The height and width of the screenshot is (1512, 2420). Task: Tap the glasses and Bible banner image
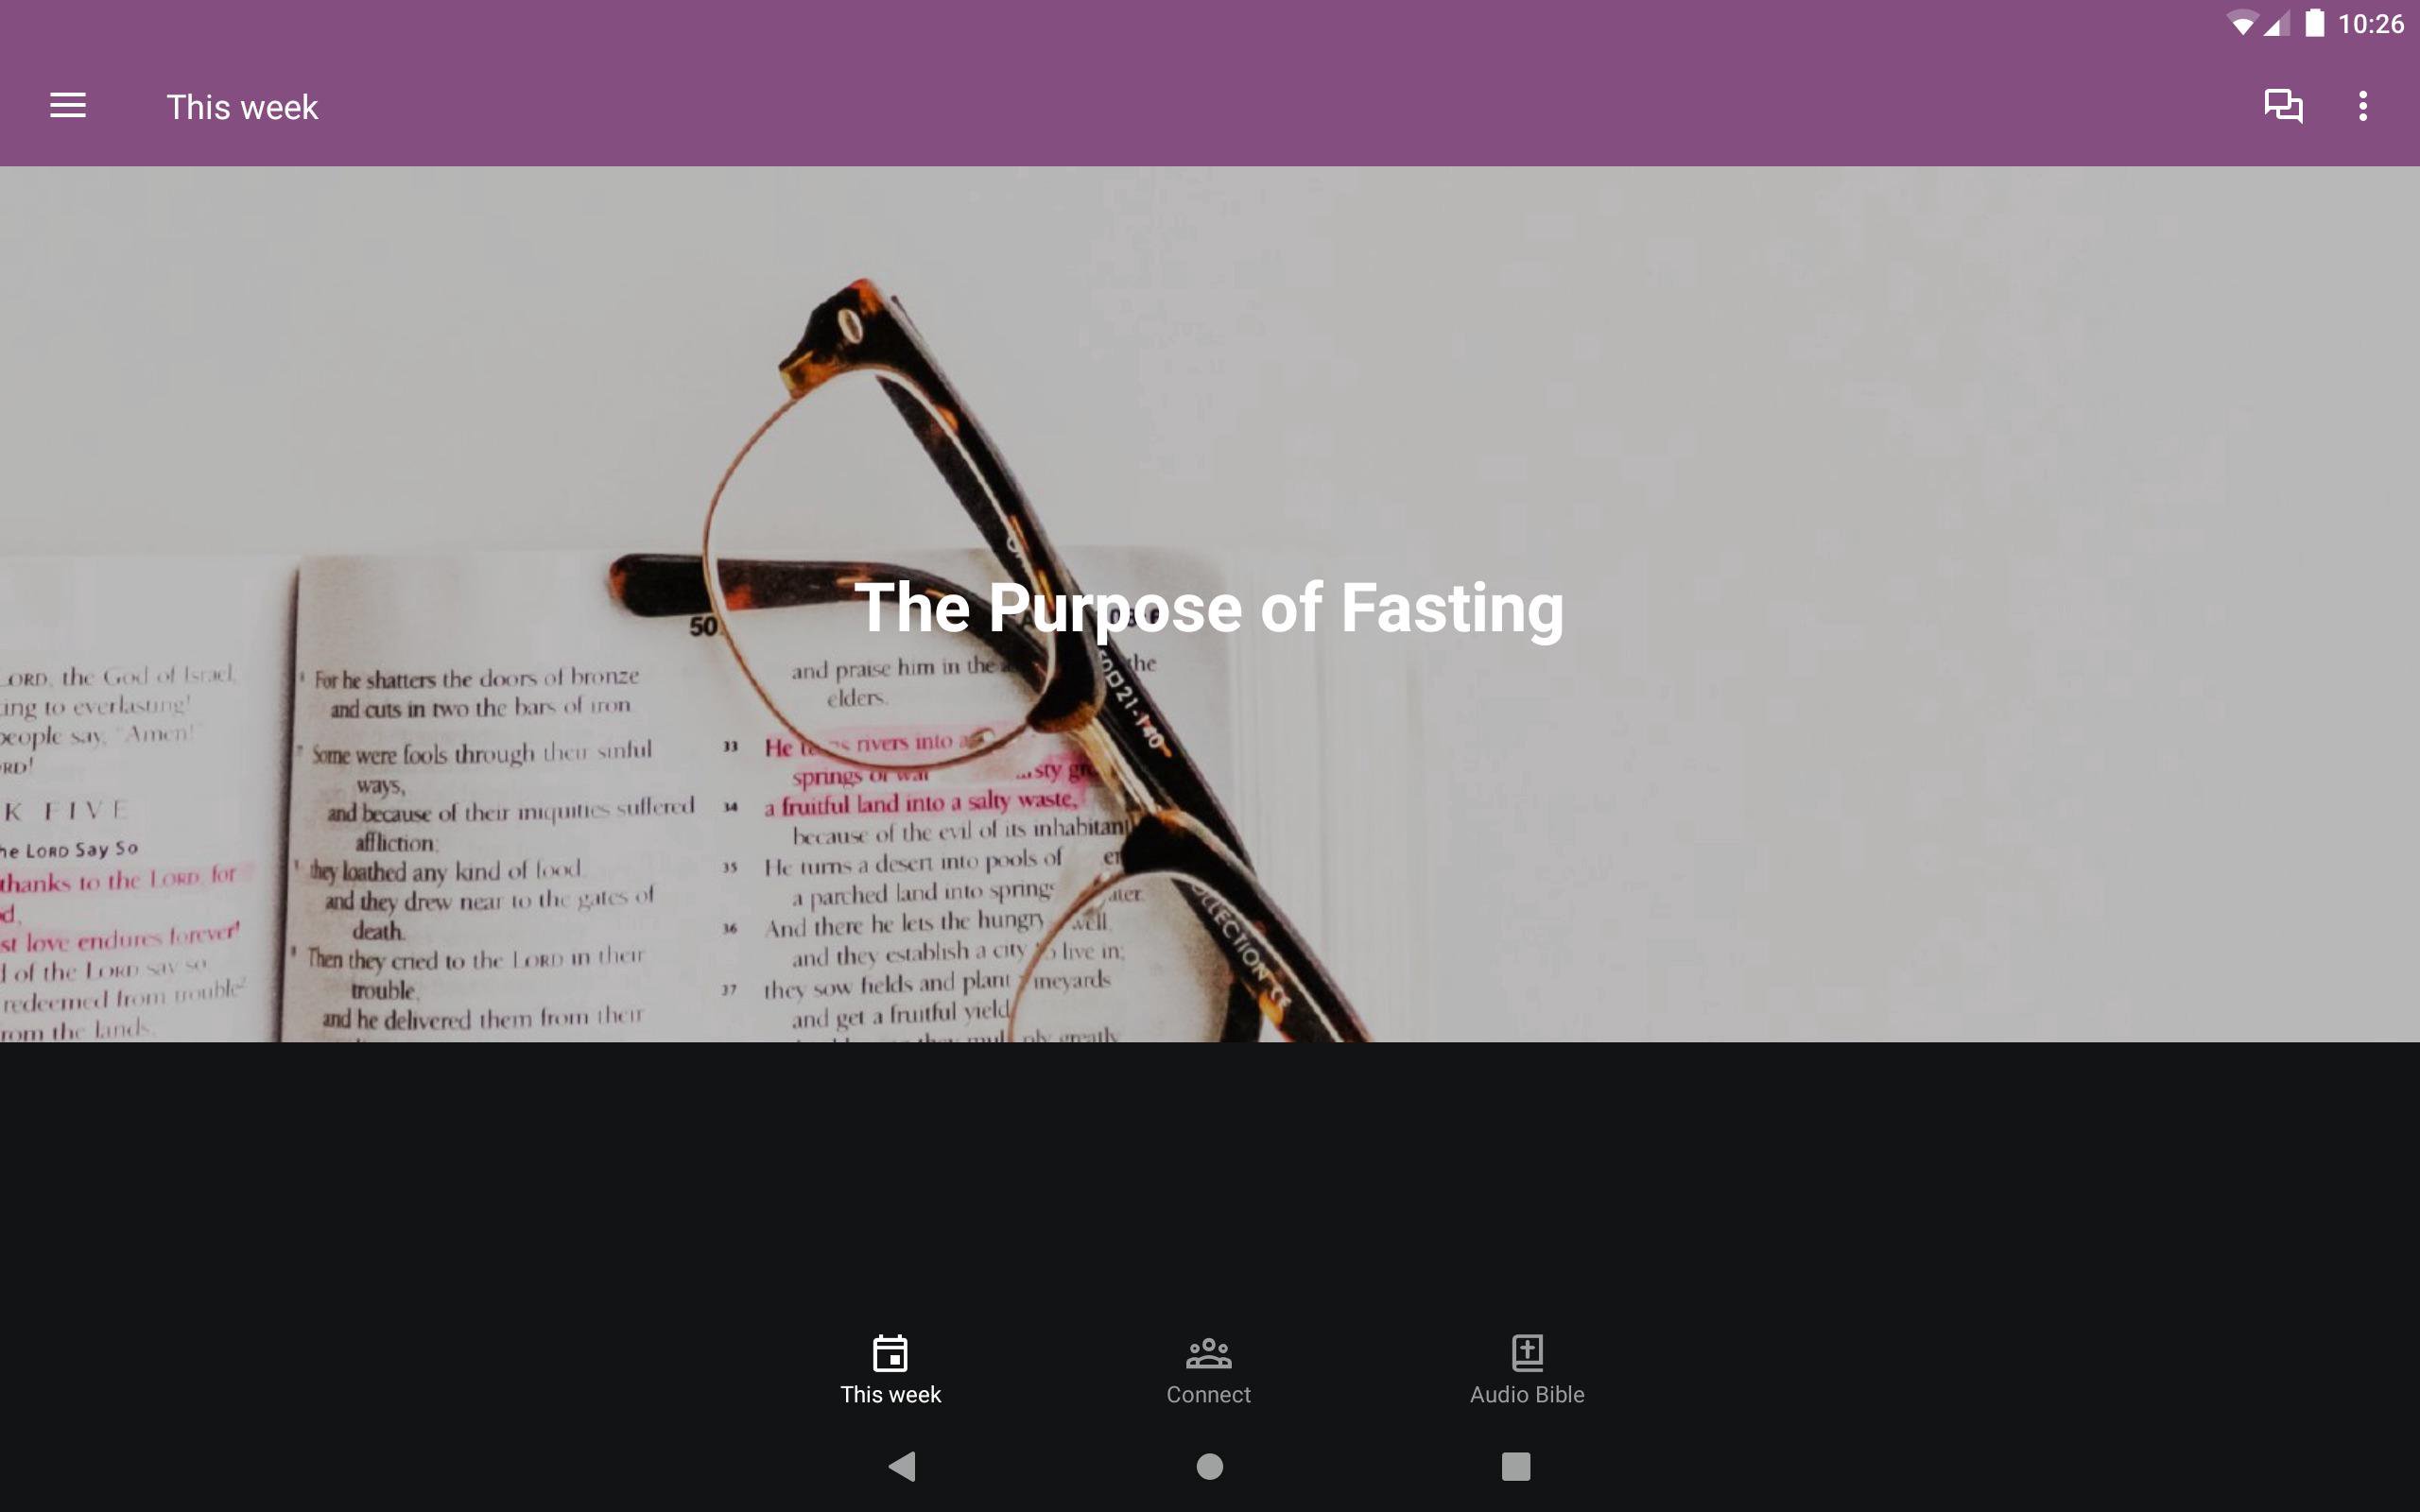[x=1210, y=604]
